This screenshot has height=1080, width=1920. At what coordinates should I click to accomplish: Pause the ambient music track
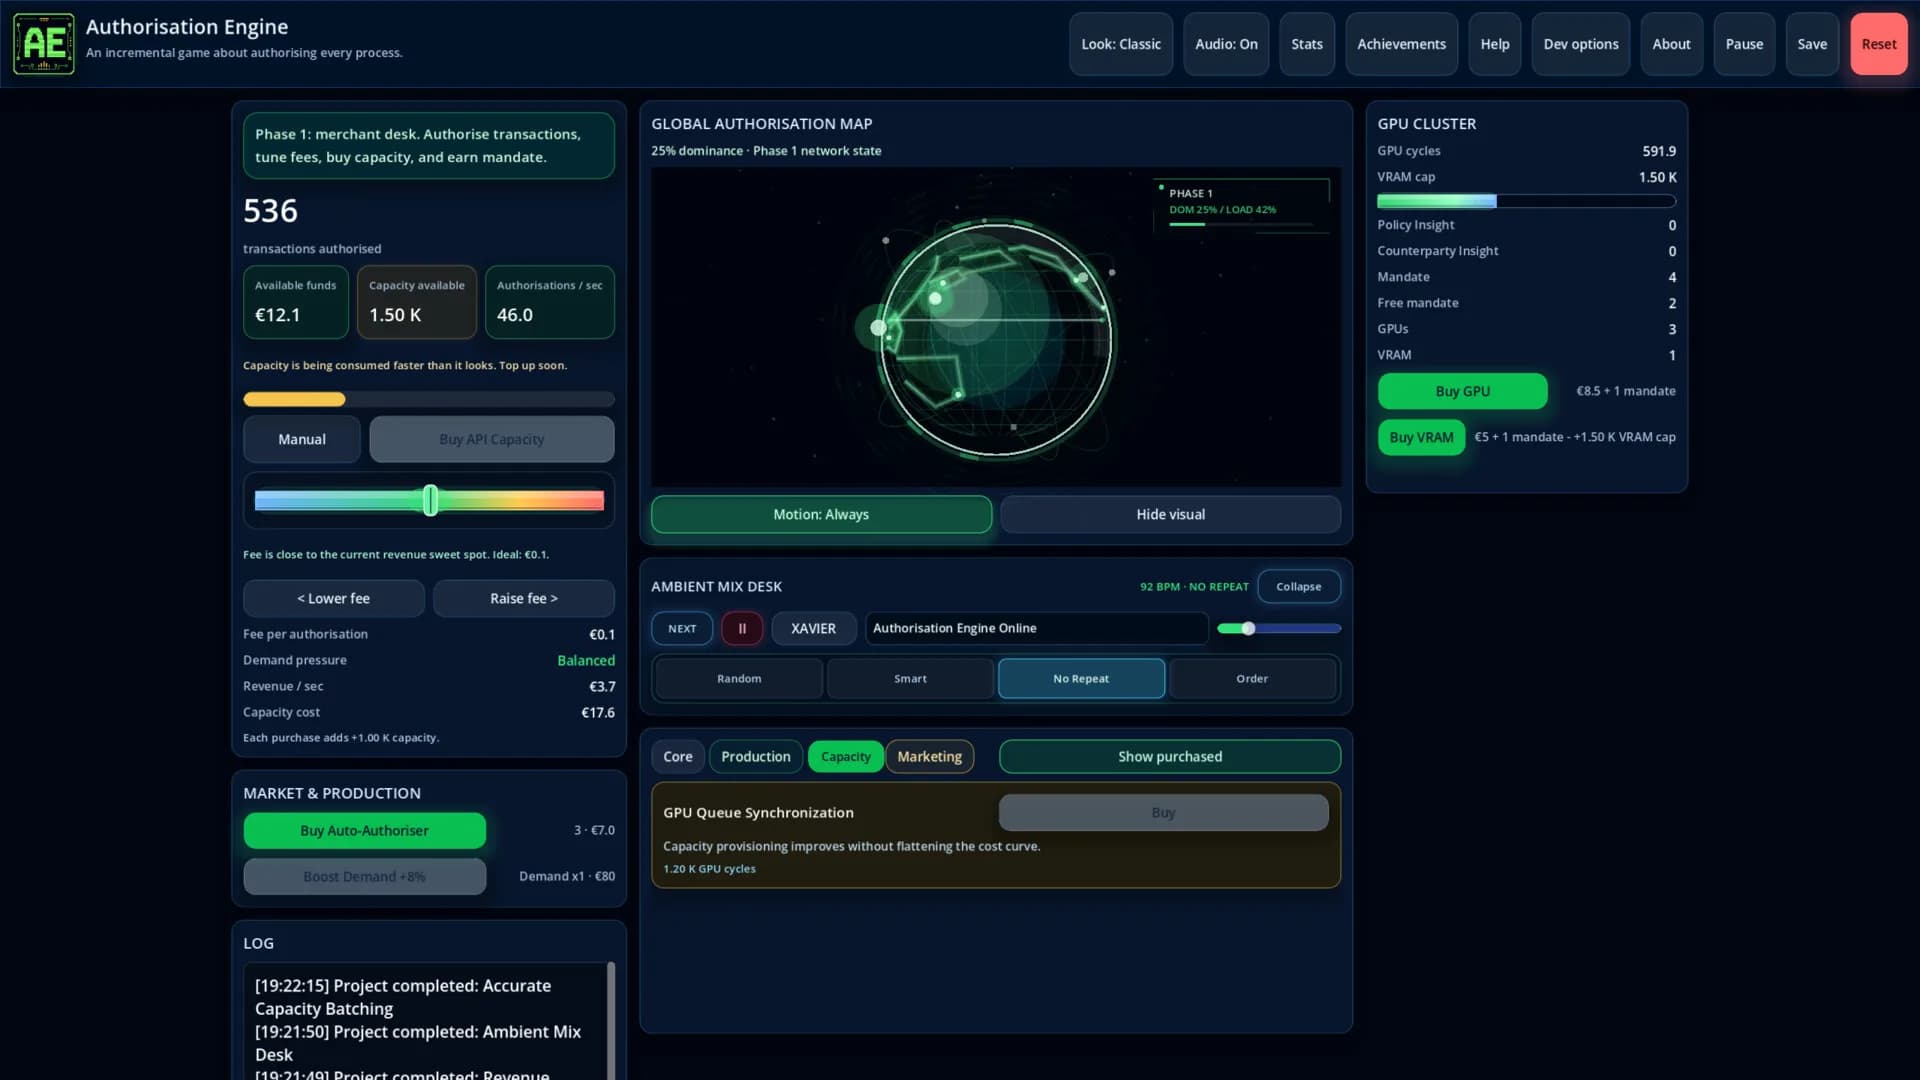(x=742, y=628)
